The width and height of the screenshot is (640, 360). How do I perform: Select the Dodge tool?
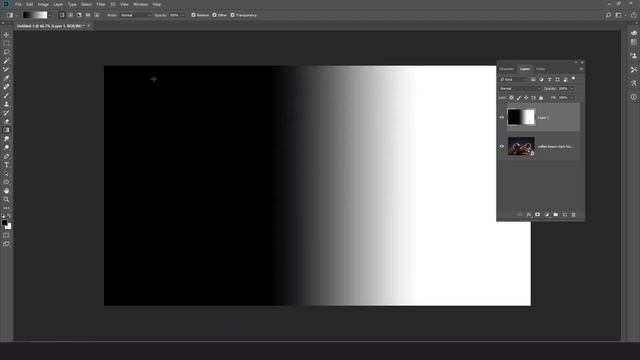[x=6, y=147]
